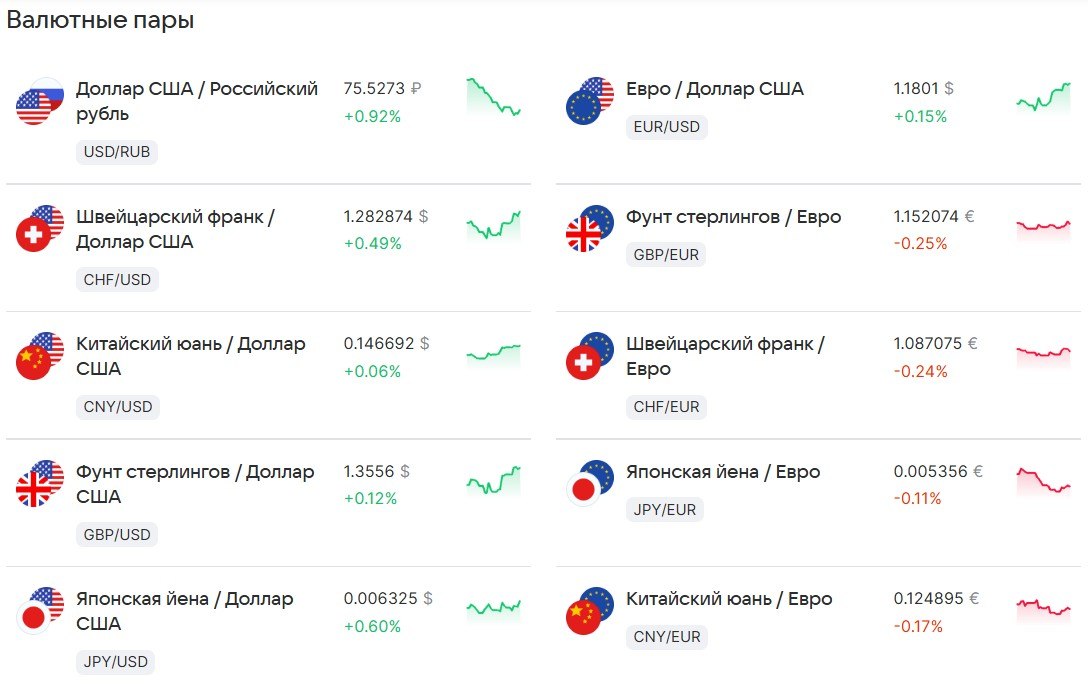Click the JPY/USD ticker tag
Viewport: 1088px width, 685px height.
coord(115,662)
